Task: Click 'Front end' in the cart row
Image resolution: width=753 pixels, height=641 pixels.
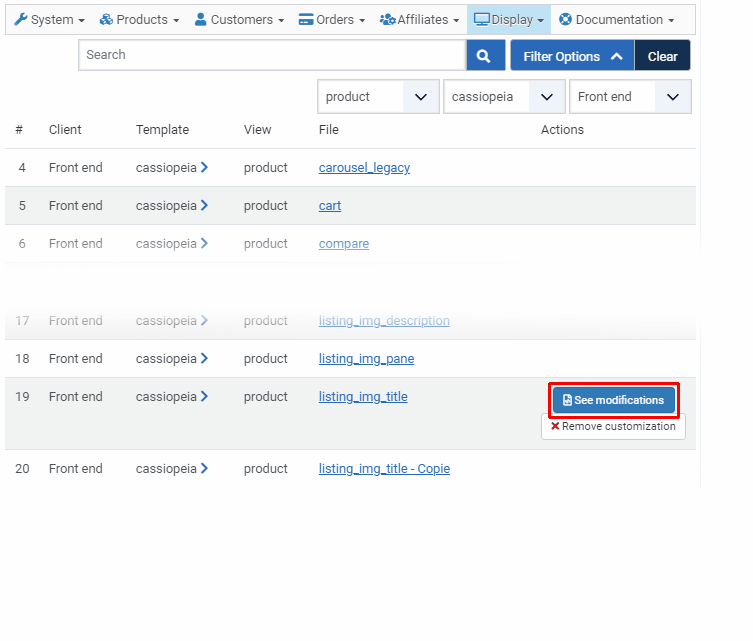Action: click(x=75, y=206)
